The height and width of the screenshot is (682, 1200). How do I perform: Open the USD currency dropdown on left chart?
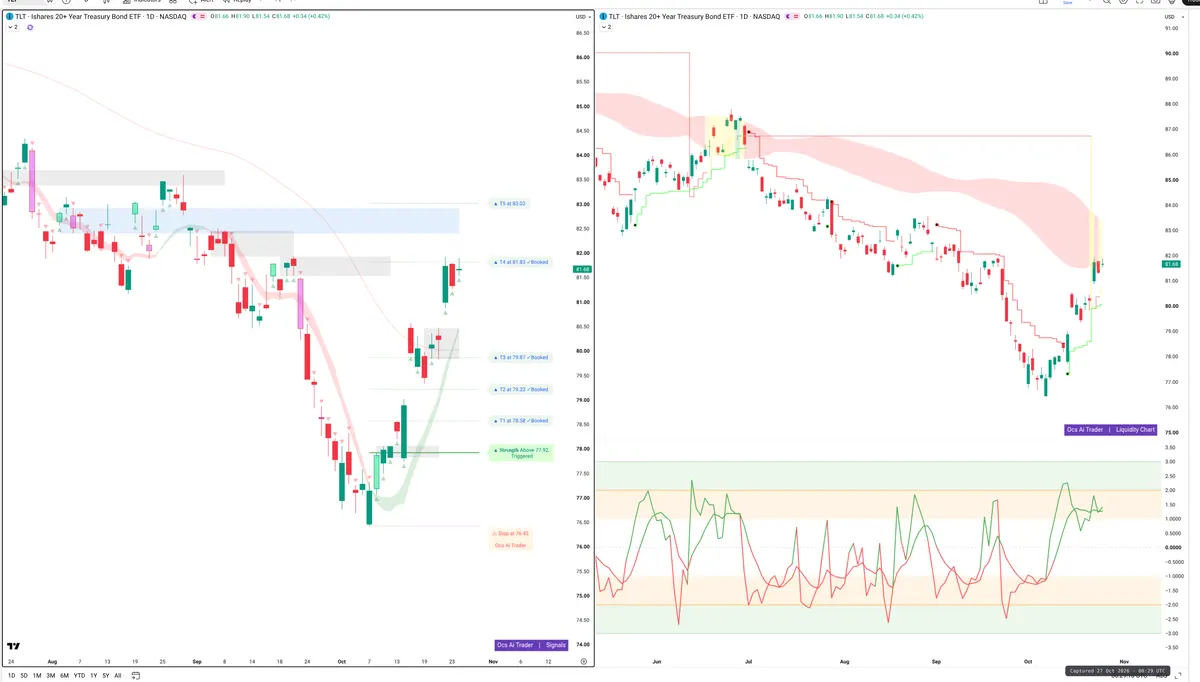pyautogui.click(x=582, y=17)
